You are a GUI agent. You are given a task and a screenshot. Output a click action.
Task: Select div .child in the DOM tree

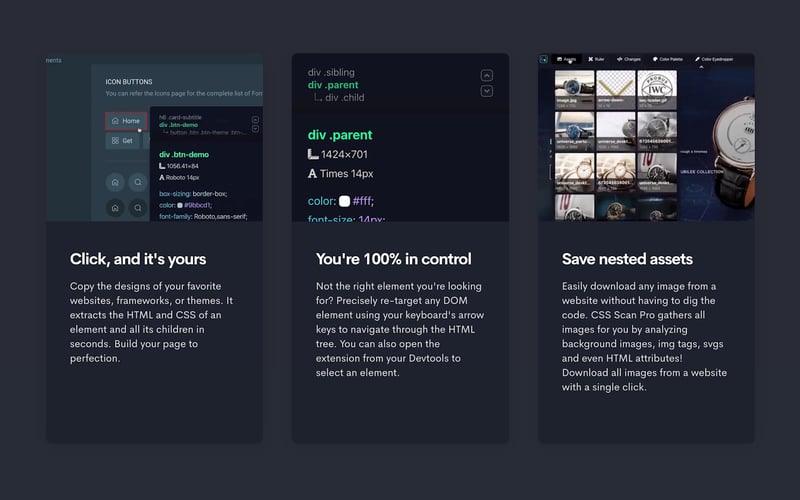pyautogui.click(x=344, y=97)
